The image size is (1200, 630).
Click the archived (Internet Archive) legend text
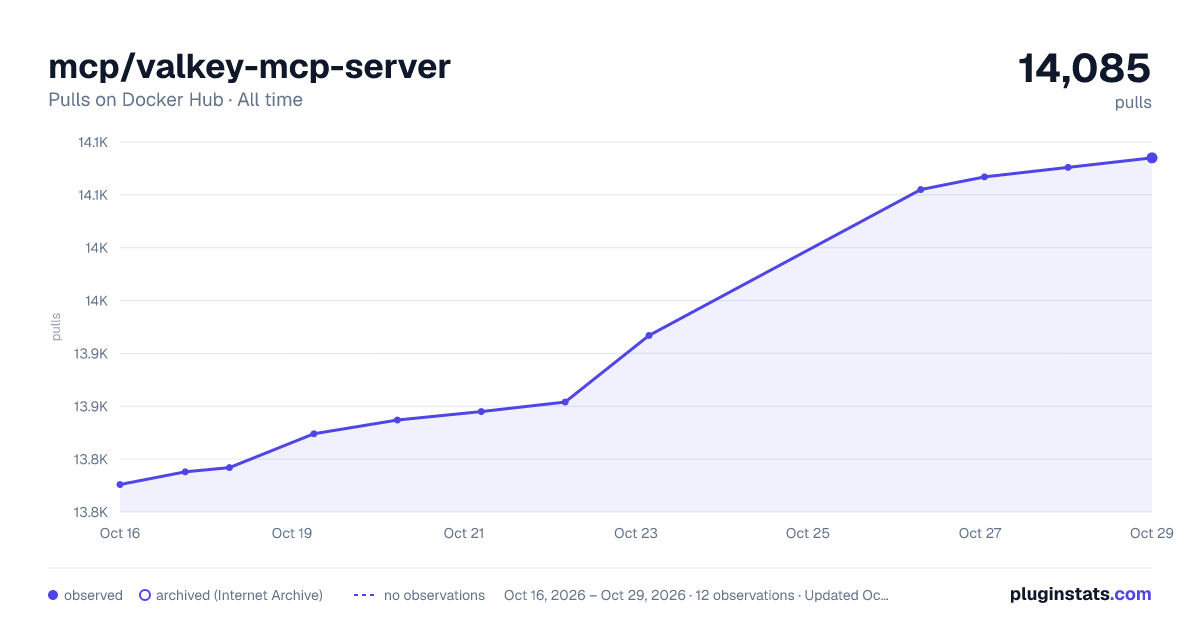click(239, 595)
